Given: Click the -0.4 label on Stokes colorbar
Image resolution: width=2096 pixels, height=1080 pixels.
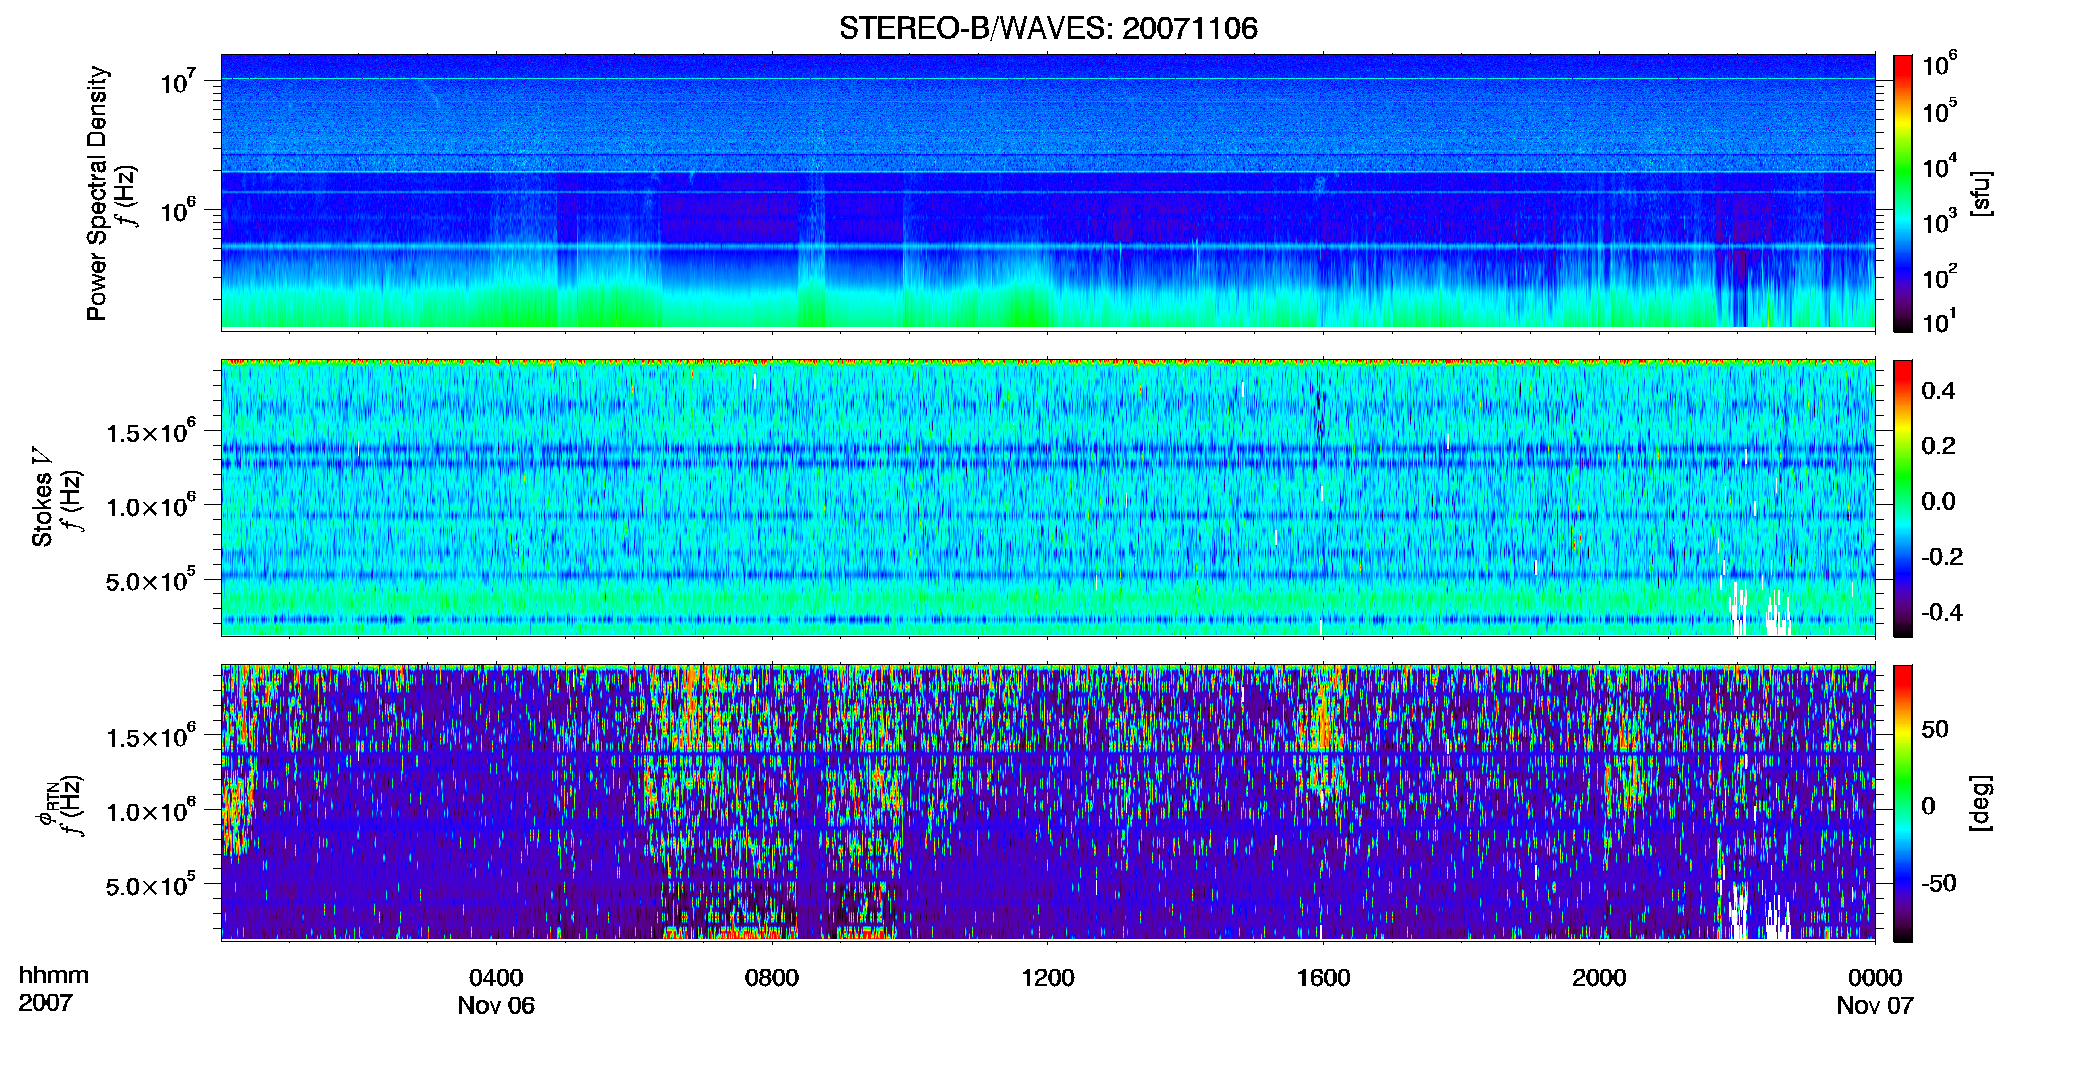Looking at the screenshot, I should click(x=1942, y=612).
